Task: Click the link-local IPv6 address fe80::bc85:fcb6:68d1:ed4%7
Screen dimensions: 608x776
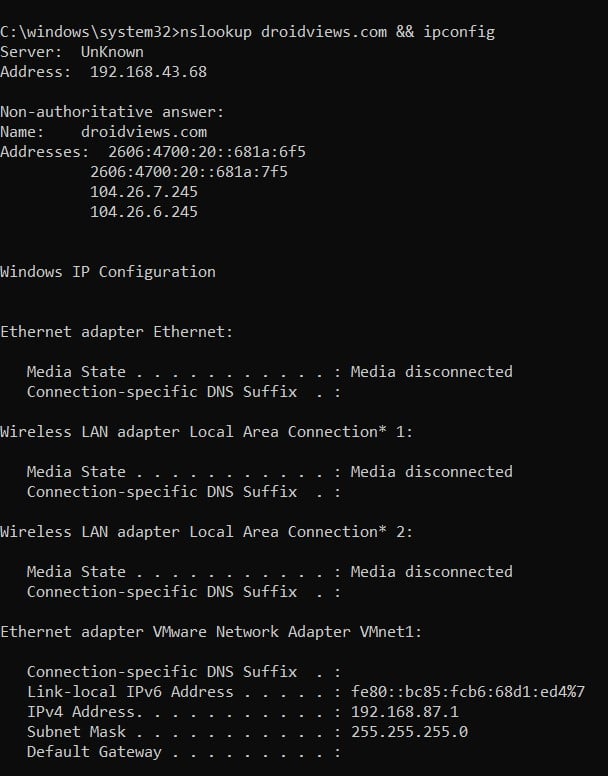Action: click(x=467, y=692)
